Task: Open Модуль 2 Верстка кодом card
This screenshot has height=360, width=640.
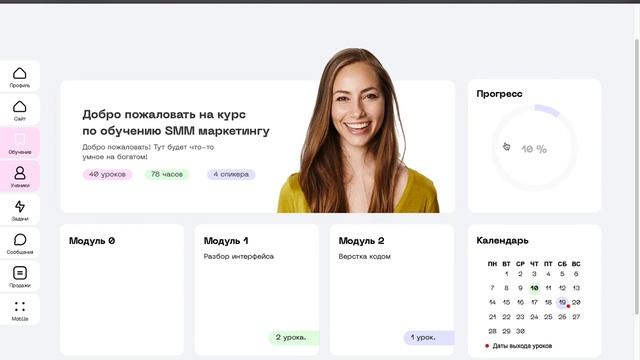Action: [392, 290]
